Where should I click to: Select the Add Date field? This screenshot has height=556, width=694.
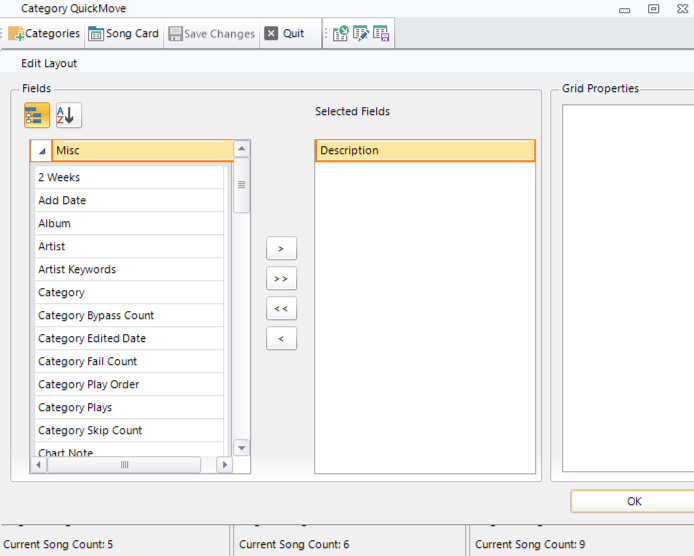click(62, 200)
